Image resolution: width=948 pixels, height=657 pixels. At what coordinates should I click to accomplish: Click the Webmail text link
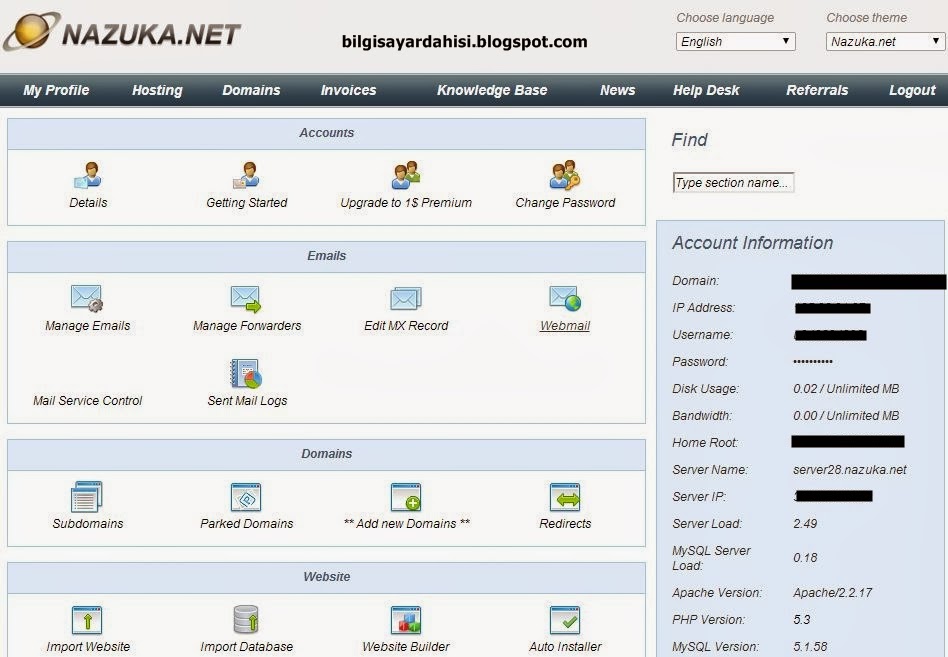point(565,326)
